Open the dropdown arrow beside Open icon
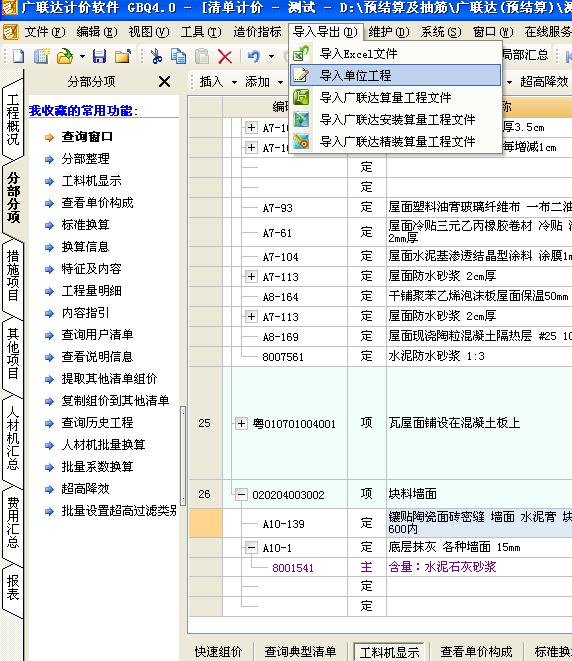Image resolution: width=572 pixels, height=661 pixels. (x=82, y=56)
